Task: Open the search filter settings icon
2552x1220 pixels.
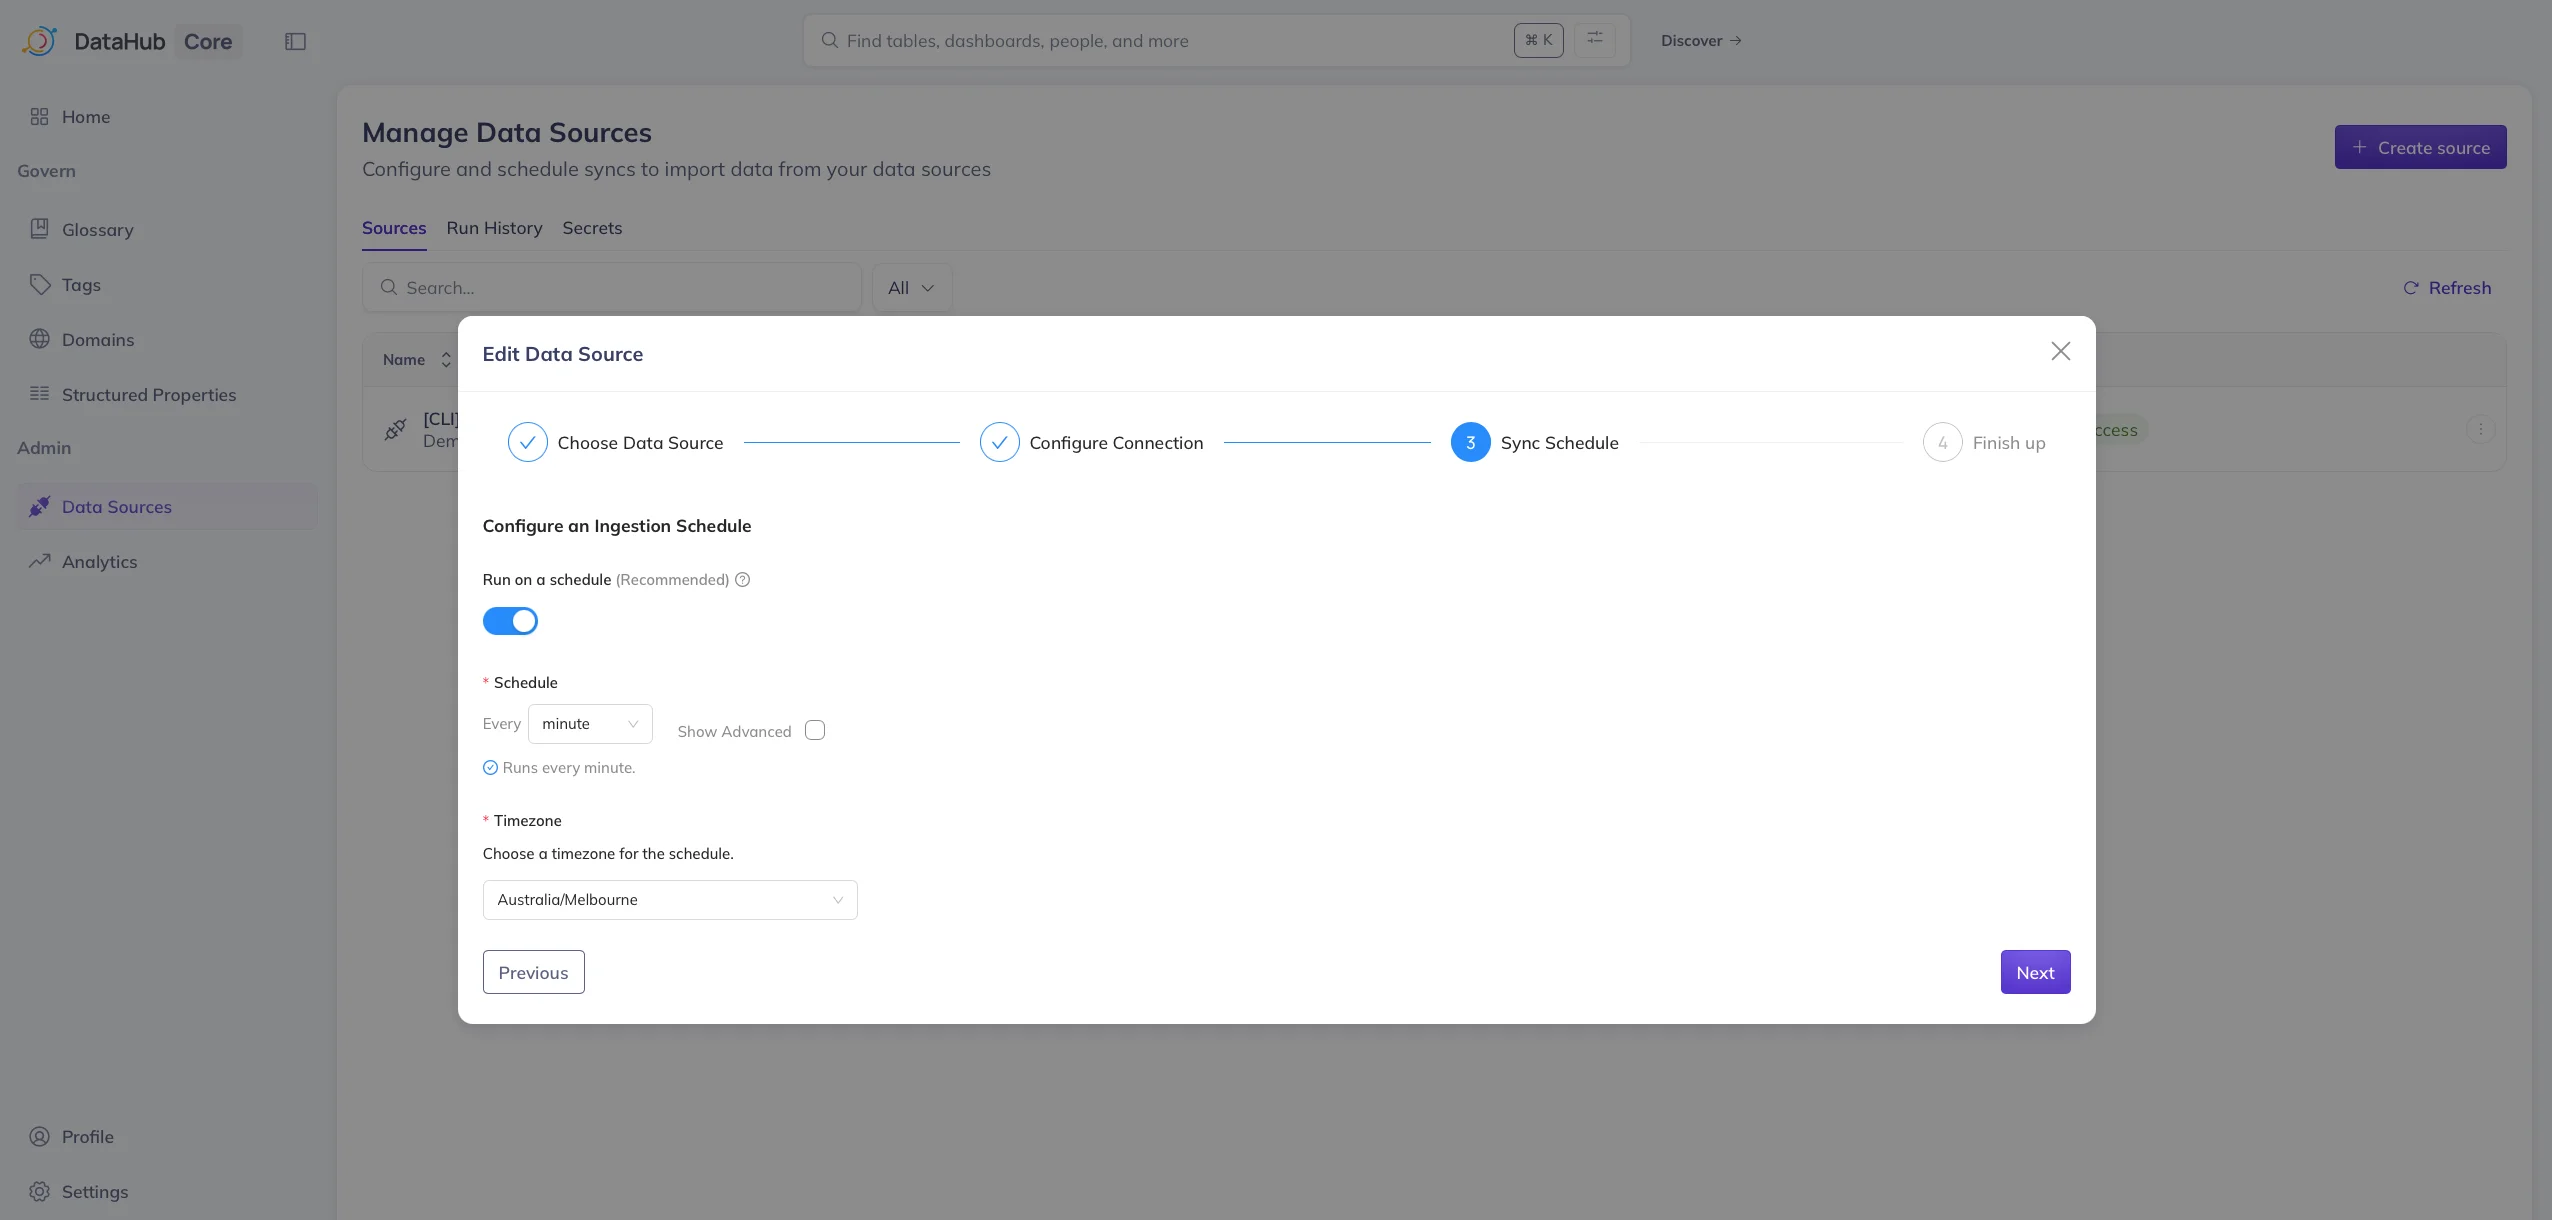Action: [1594, 39]
